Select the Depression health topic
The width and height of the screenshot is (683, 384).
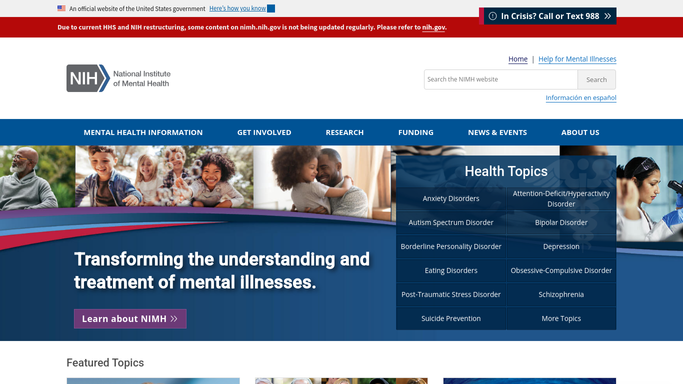561,246
